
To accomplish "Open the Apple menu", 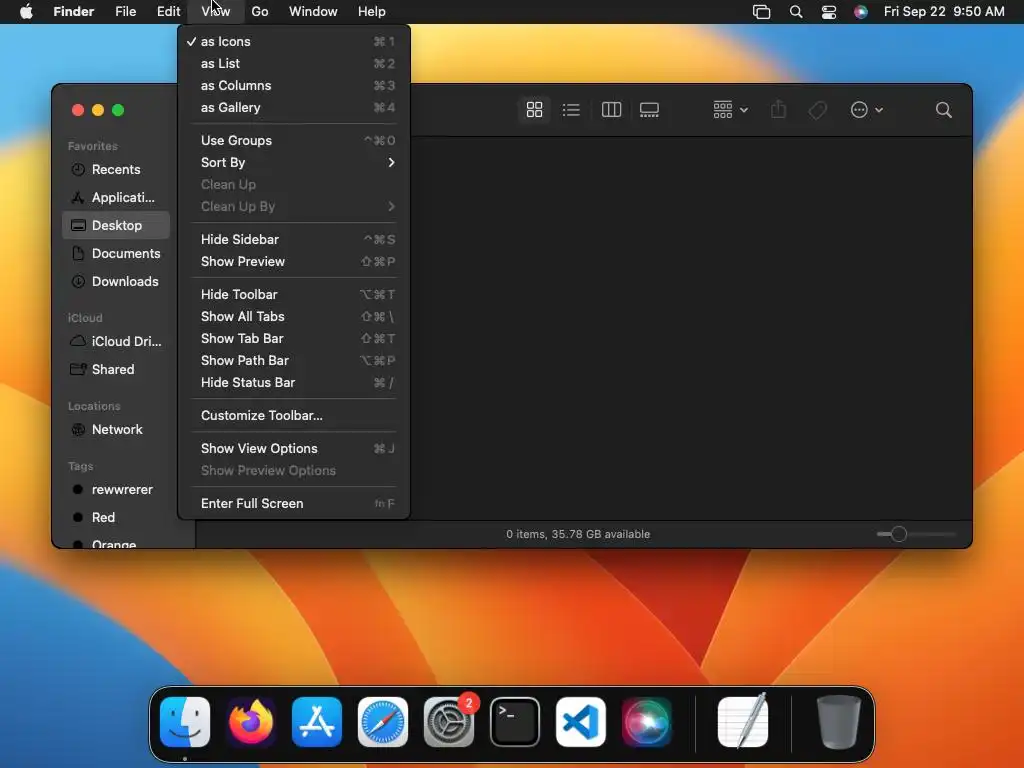I will pos(26,12).
